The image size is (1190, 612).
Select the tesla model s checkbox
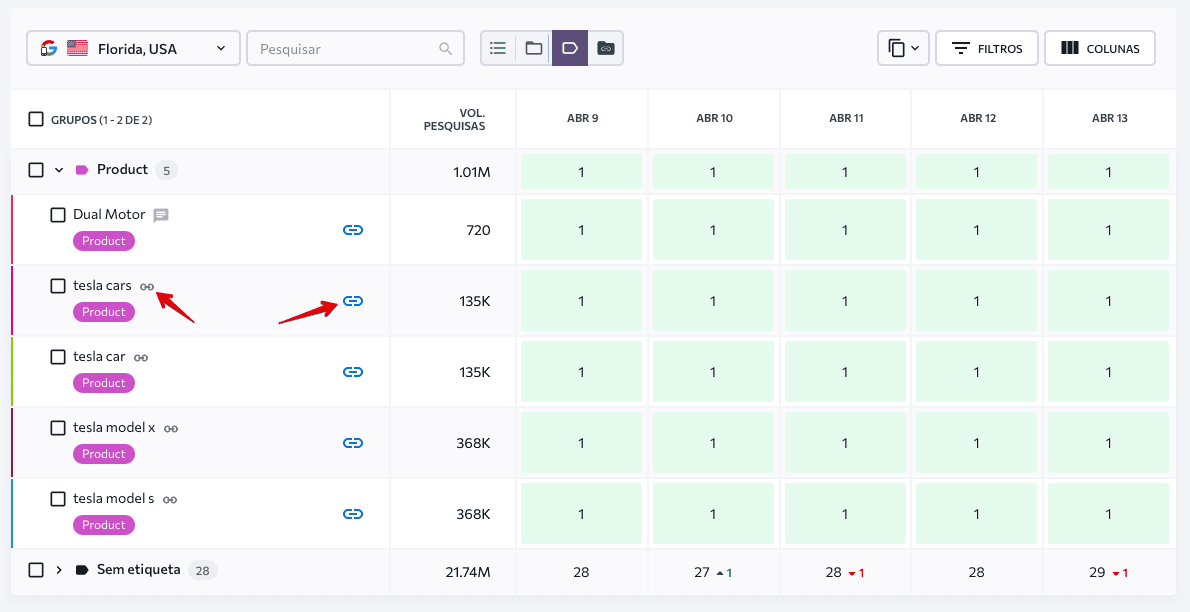point(58,499)
